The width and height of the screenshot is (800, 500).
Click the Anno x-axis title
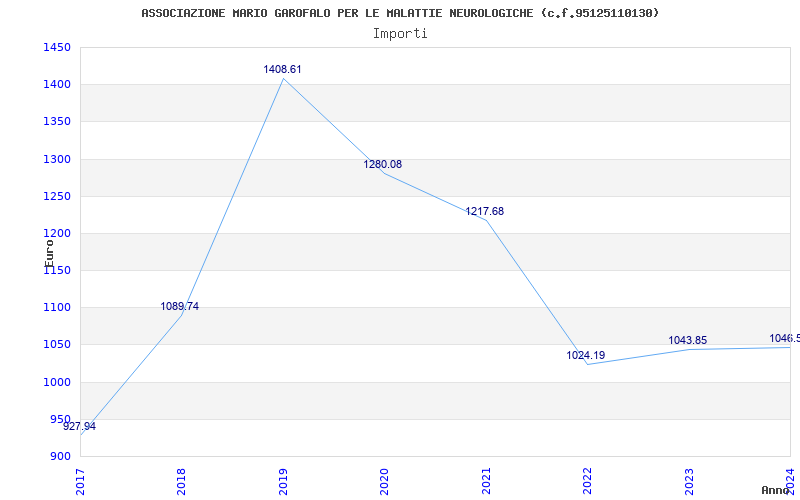pyautogui.click(x=776, y=490)
